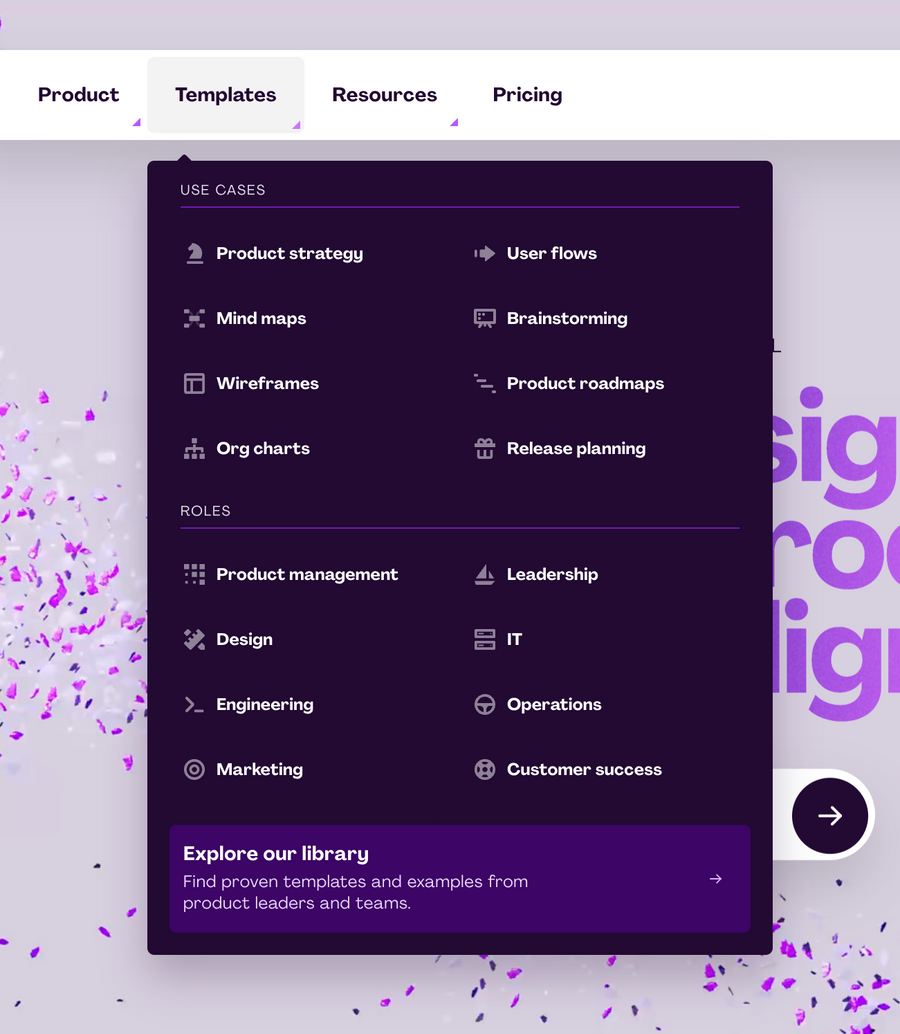The width and height of the screenshot is (900, 1034).
Task: Select the Product strategy icon
Action: pos(193,253)
